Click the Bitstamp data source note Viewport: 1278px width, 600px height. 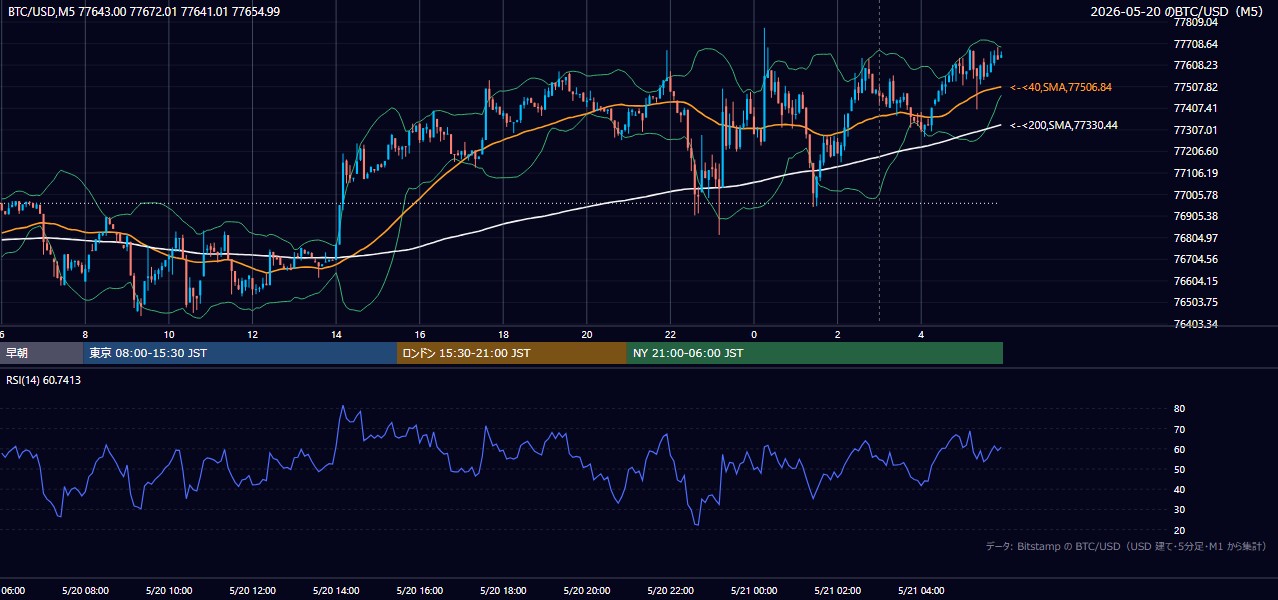(x=1126, y=546)
